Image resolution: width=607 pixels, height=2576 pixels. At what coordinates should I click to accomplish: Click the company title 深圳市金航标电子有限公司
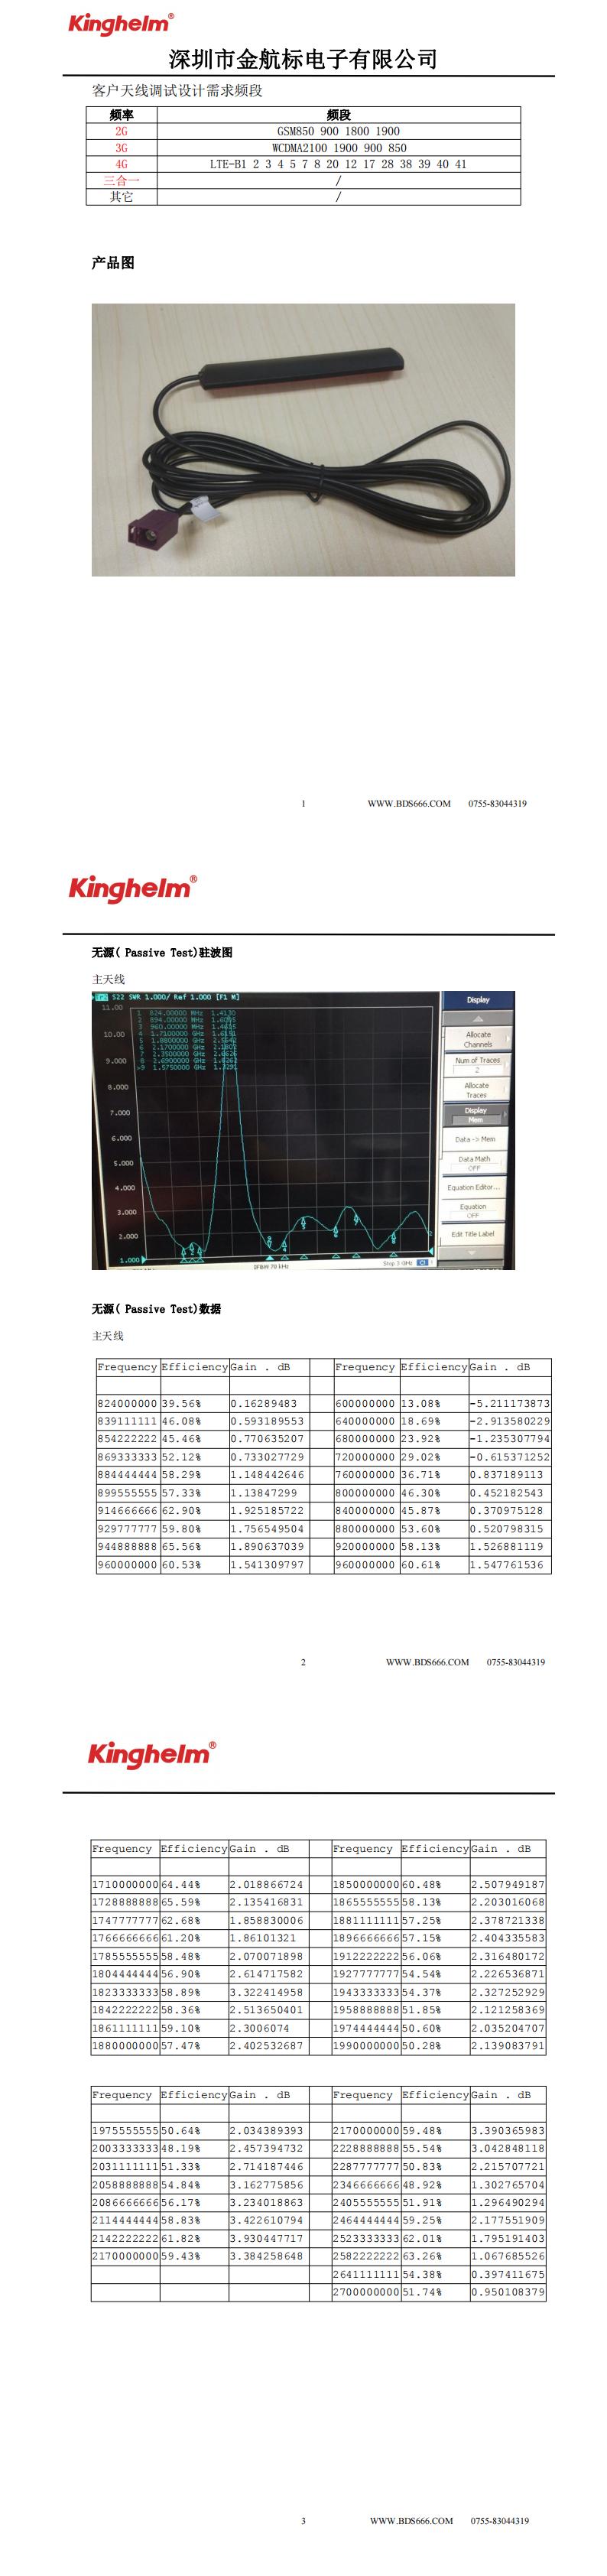303,59
